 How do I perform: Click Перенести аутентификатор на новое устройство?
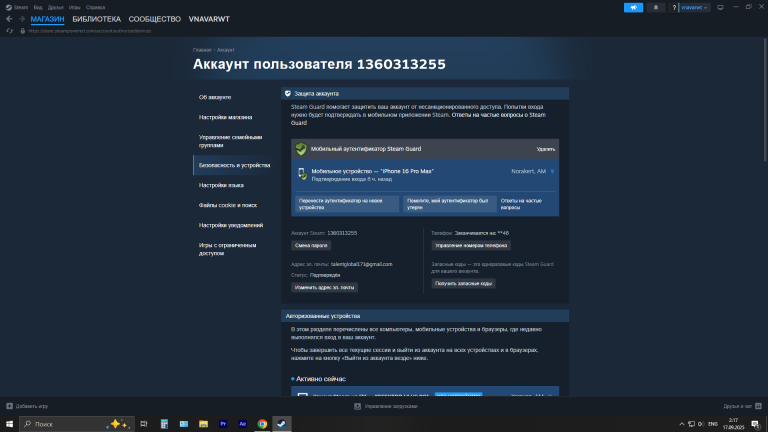[346, 204]
